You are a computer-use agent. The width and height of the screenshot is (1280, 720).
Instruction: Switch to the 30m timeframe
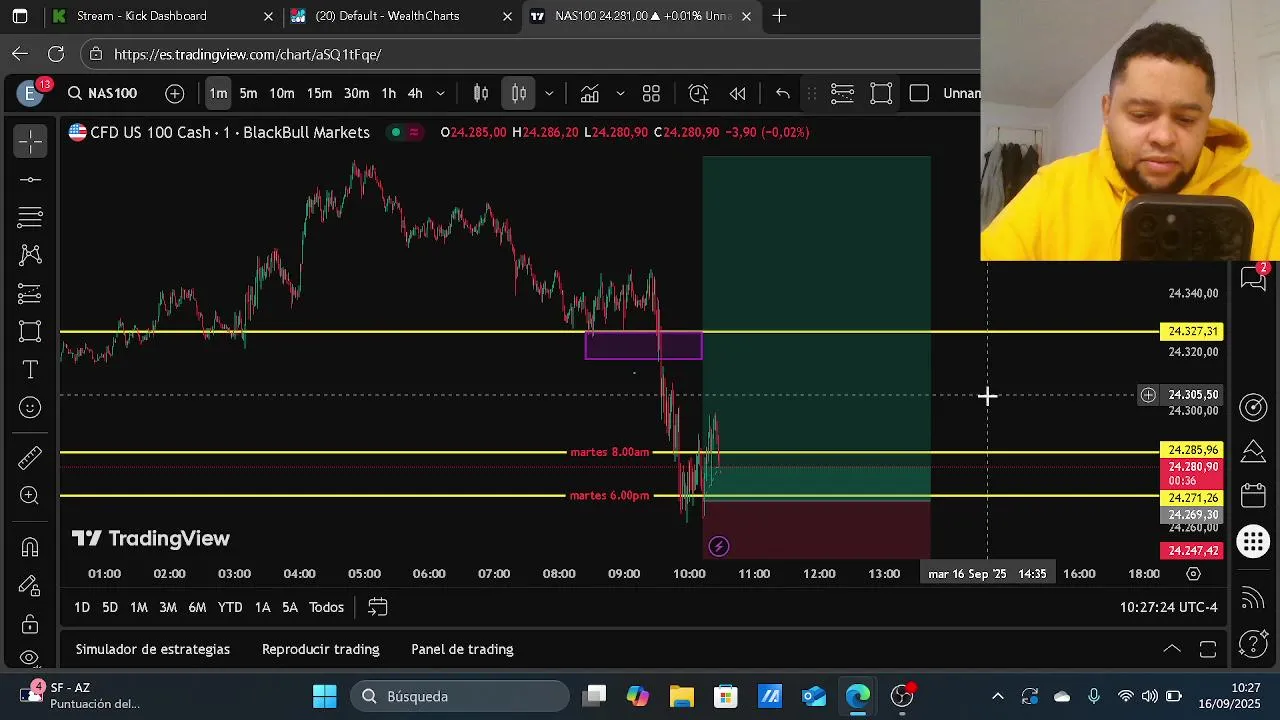356,93
